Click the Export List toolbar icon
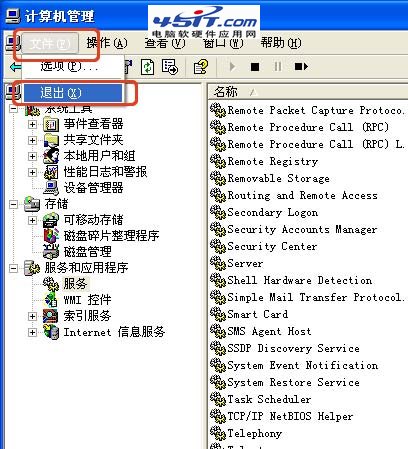 pos(170,67)
